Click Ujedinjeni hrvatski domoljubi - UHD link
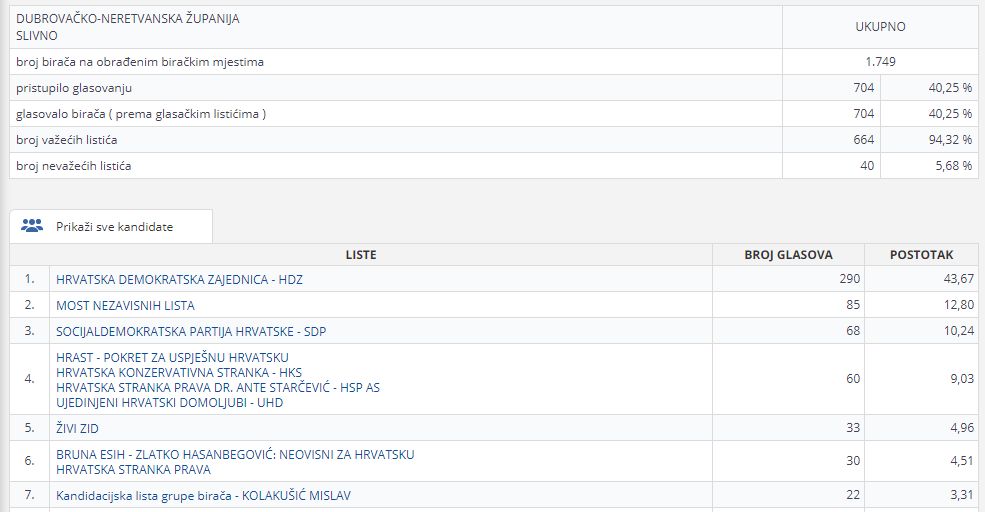The width and height of the screenshot is (985, 512). point(170,402)
